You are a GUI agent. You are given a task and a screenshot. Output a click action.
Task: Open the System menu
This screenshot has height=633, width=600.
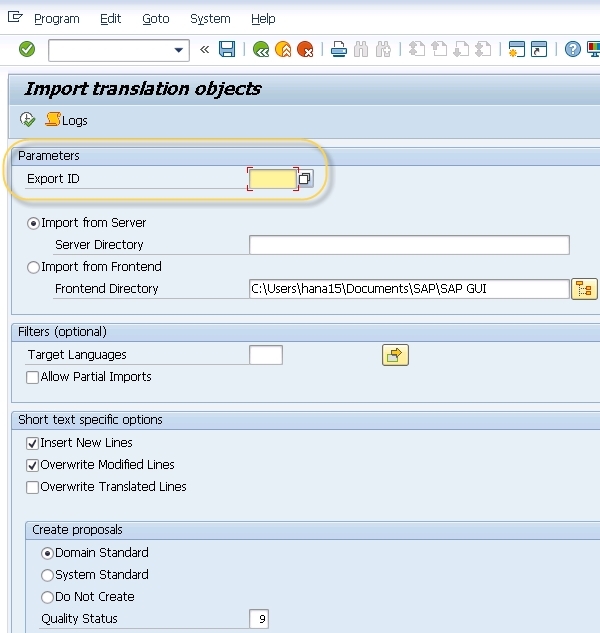pos(210,19)
